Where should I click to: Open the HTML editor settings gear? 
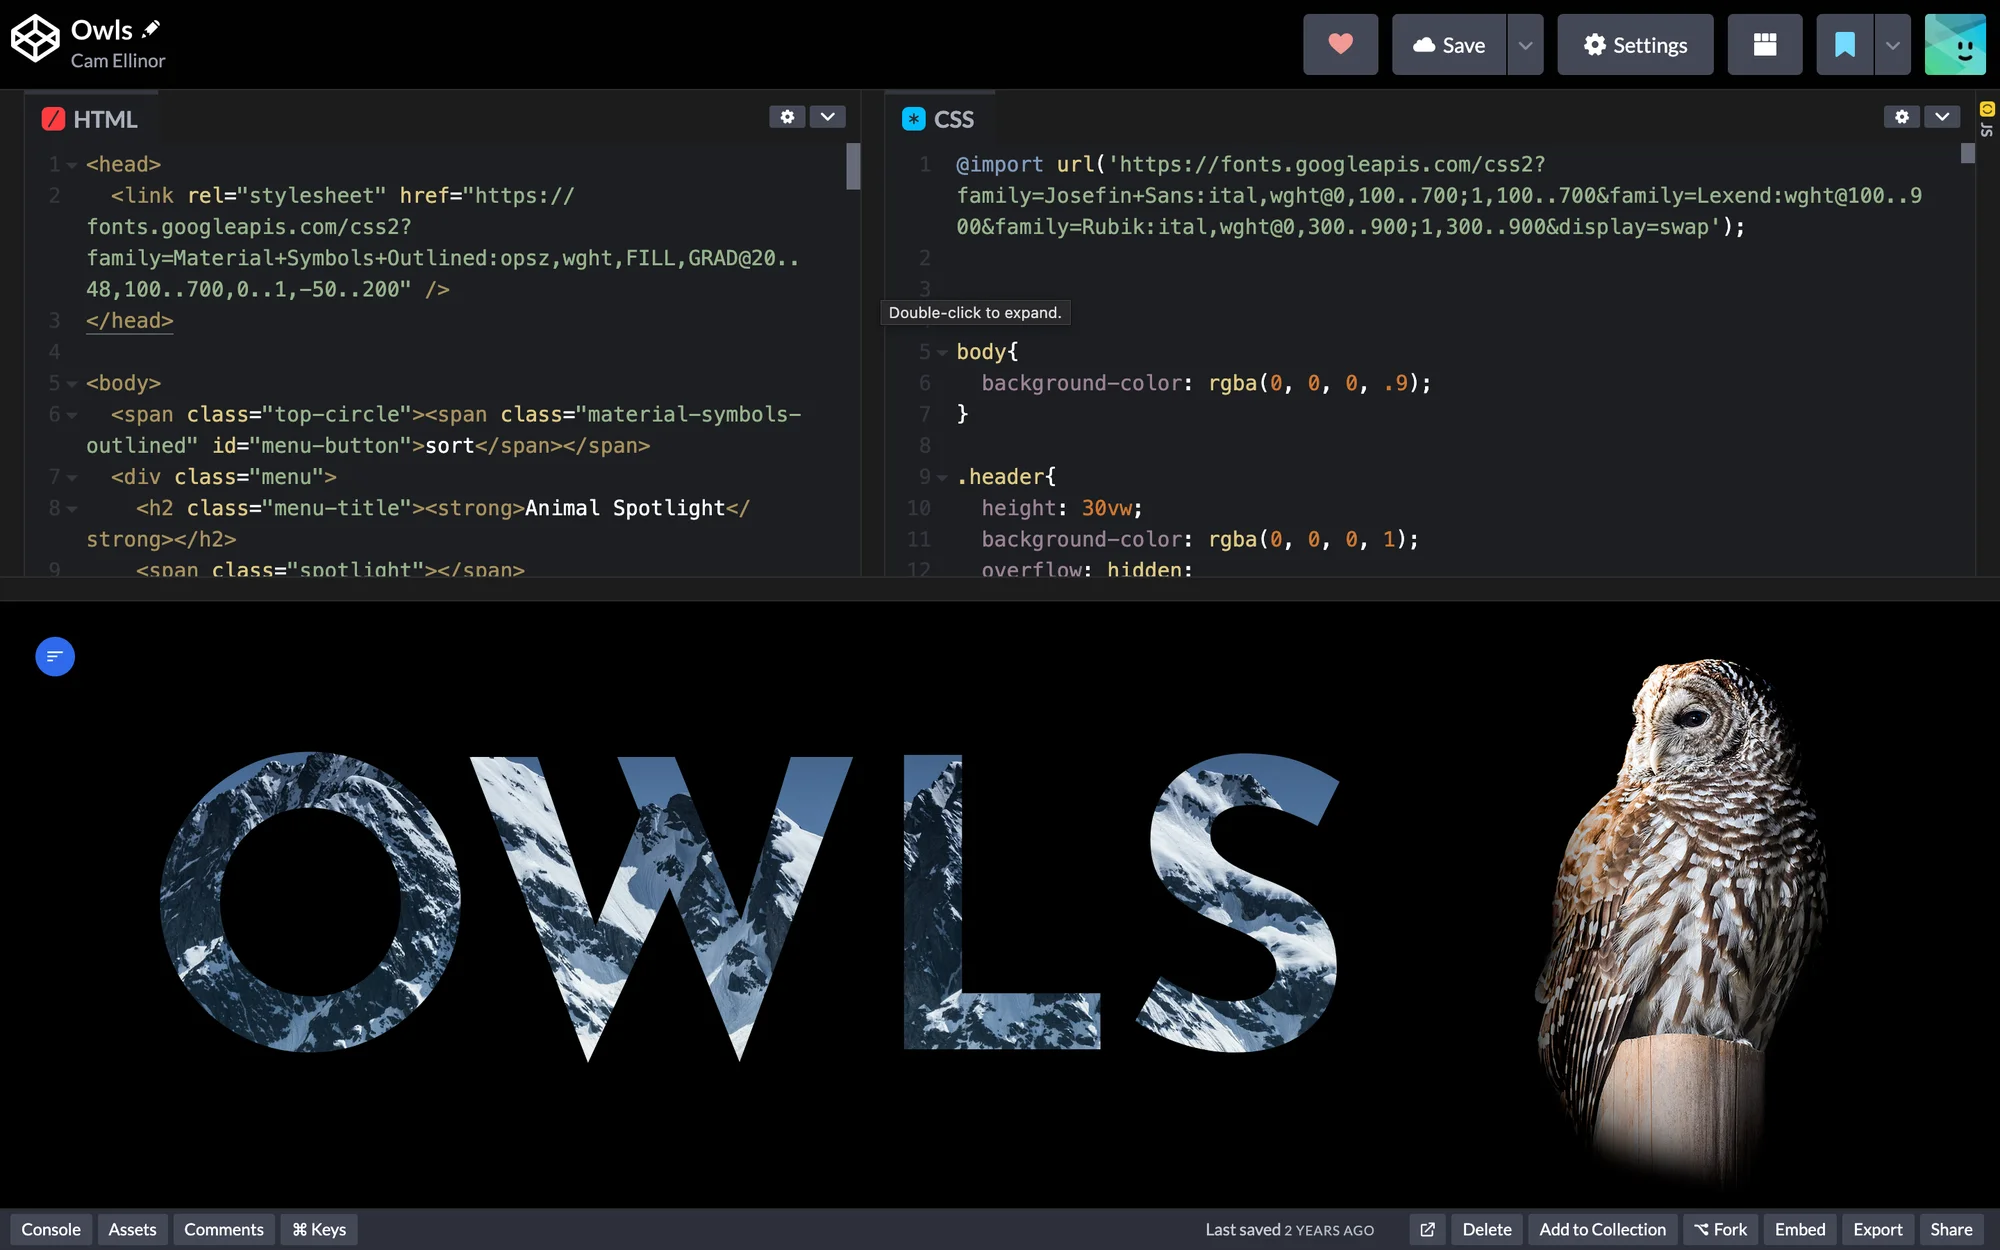click(x=787, y=117)
